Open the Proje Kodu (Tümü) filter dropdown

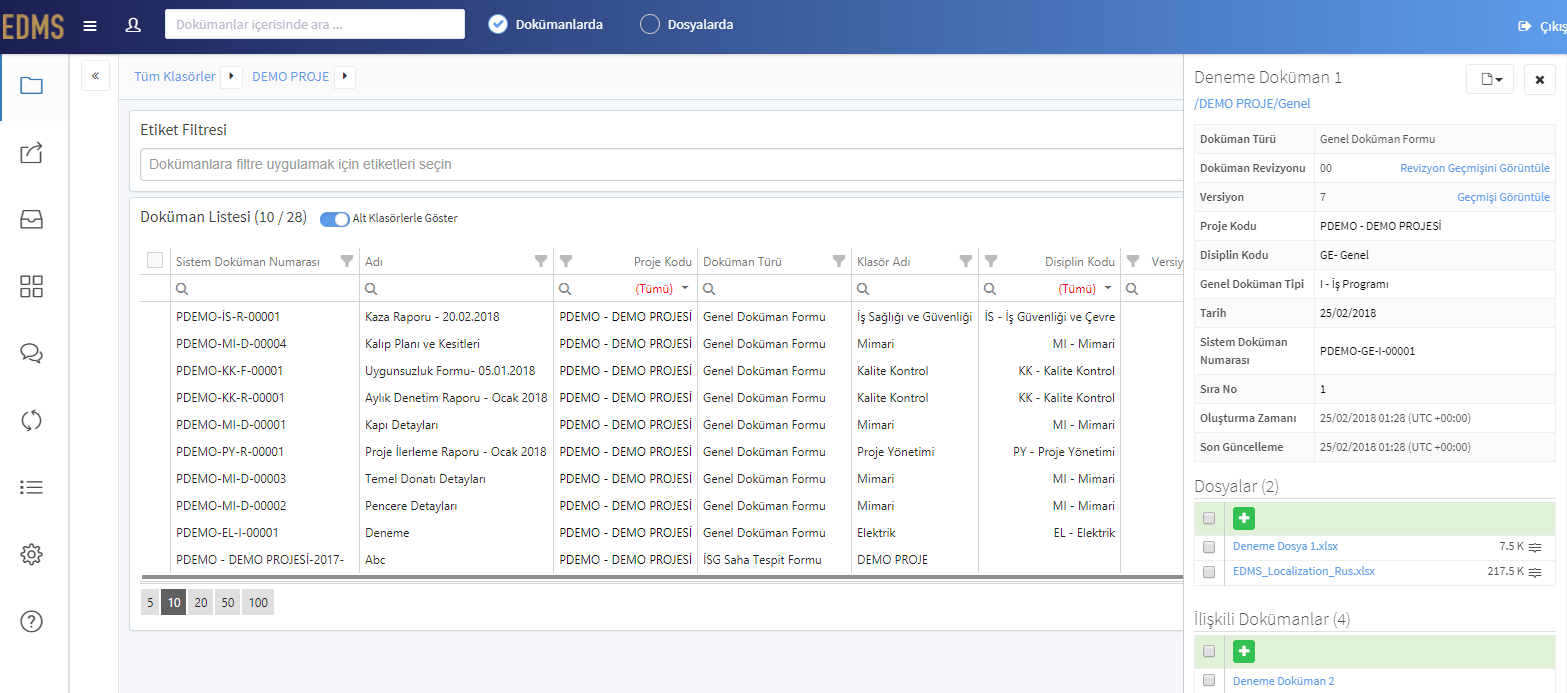pyautogui.click(x=663, y=288)
